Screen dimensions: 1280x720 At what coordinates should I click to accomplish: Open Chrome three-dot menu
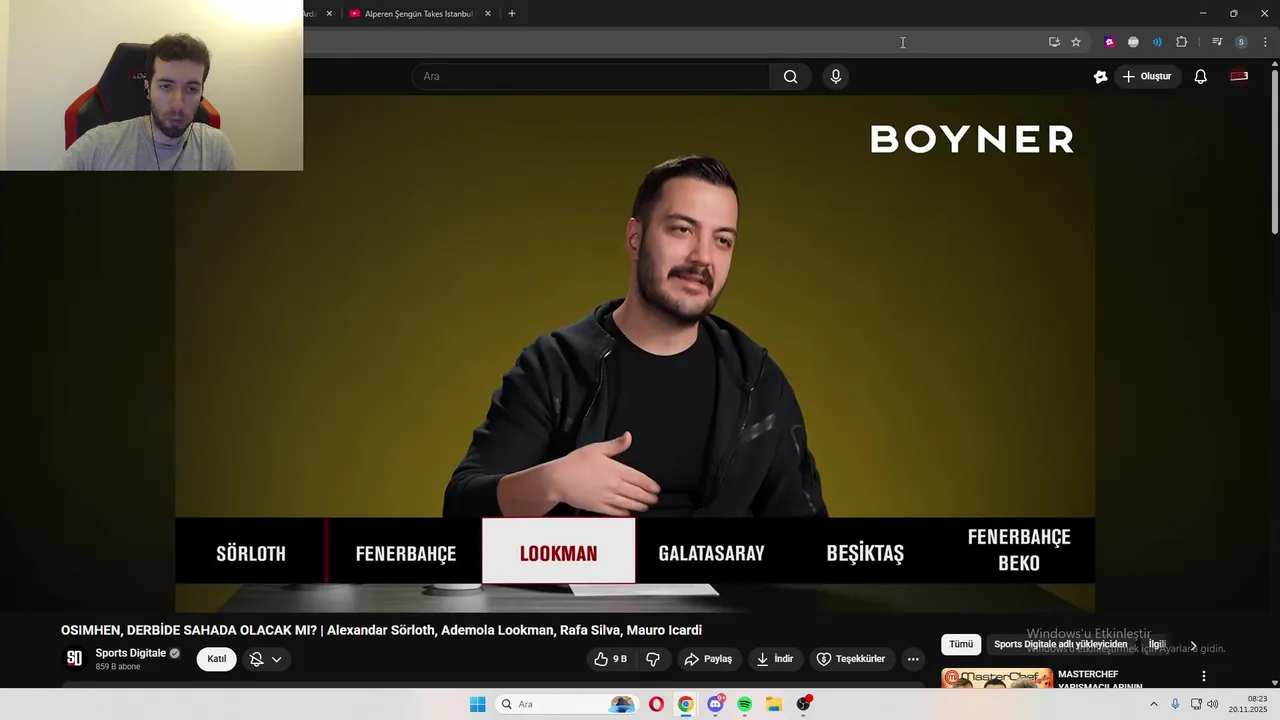pyautogui.click(x=1265, y=42)
